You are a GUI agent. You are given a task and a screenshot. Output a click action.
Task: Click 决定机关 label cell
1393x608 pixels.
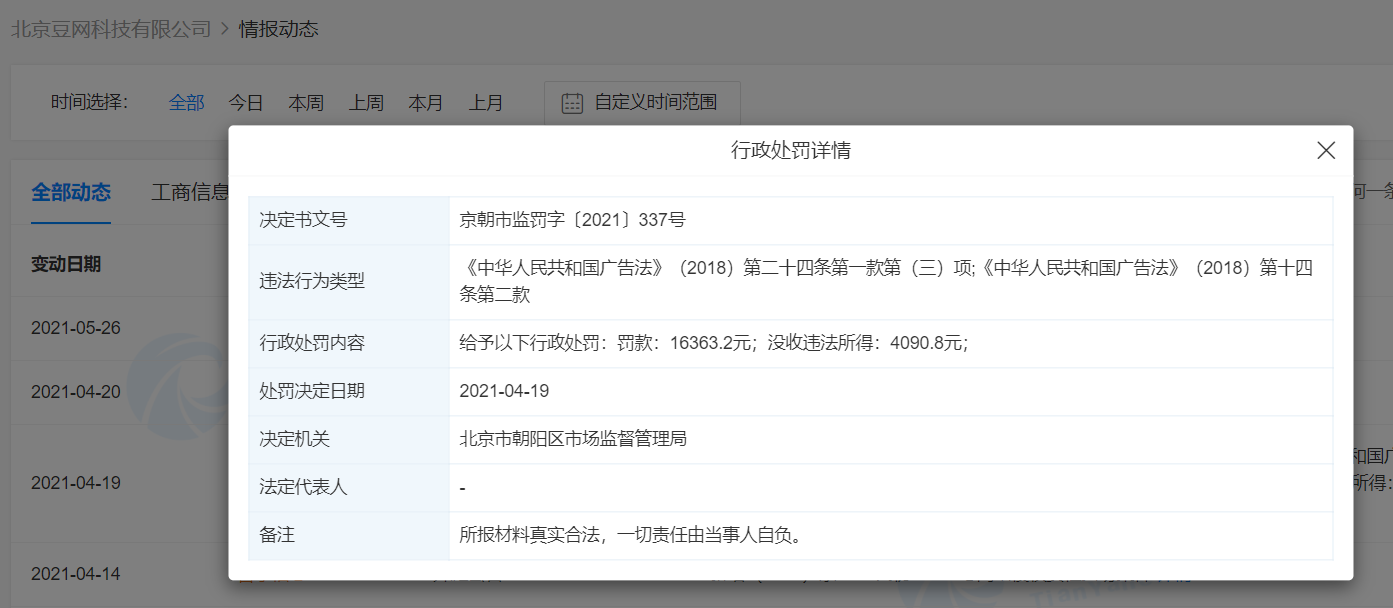349,439
